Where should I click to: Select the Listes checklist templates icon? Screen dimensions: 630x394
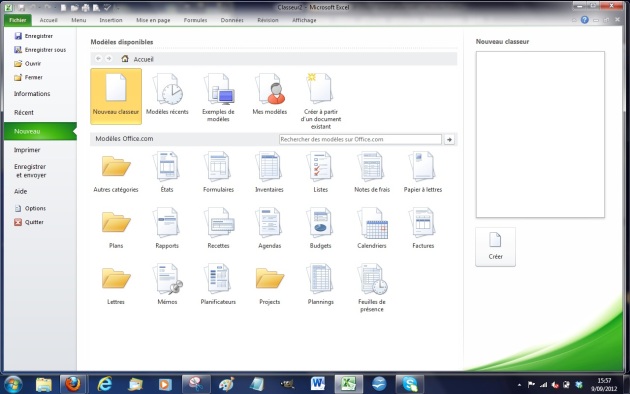(320, 172)
